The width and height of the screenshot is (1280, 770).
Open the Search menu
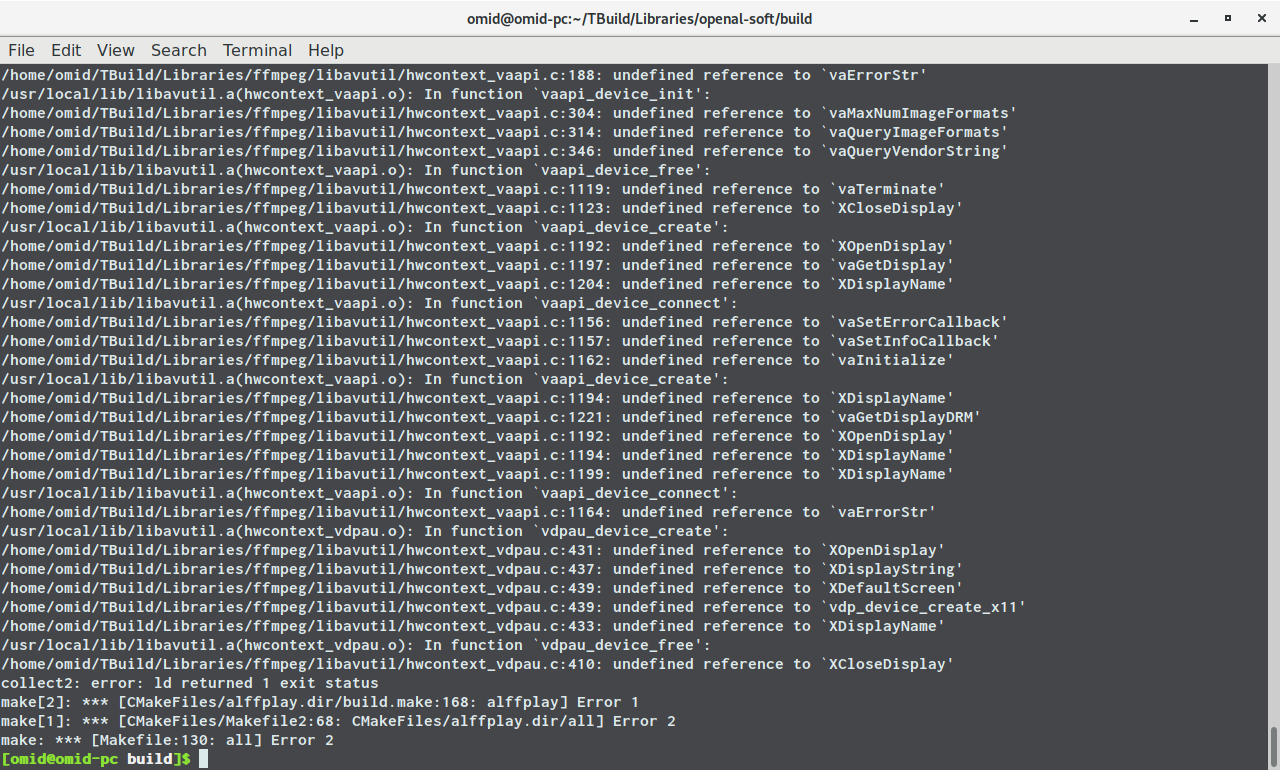point(178,50)
